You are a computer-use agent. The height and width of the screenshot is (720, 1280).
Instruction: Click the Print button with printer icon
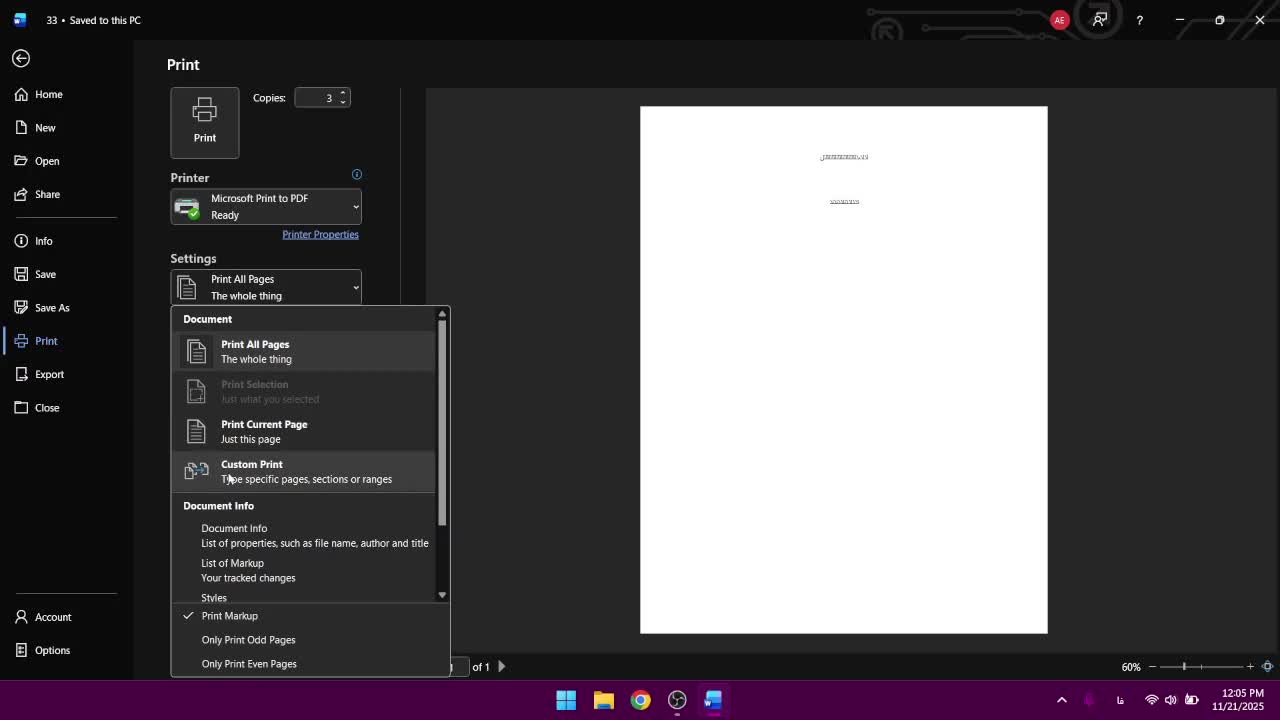(x=205, y=123)
